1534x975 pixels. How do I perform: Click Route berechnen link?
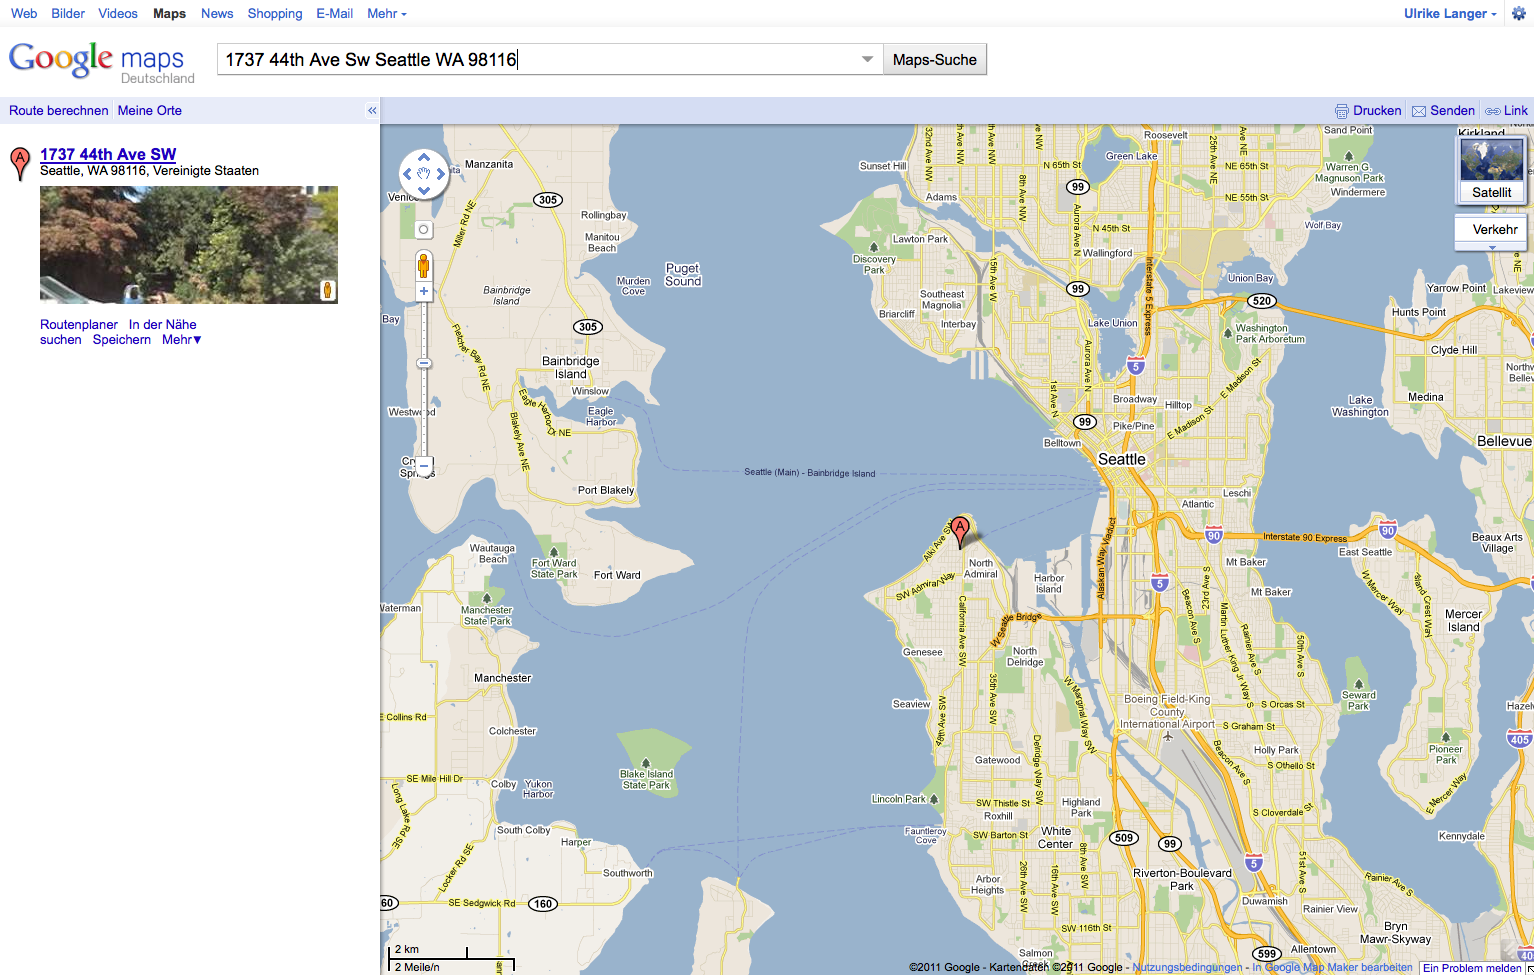59,111
